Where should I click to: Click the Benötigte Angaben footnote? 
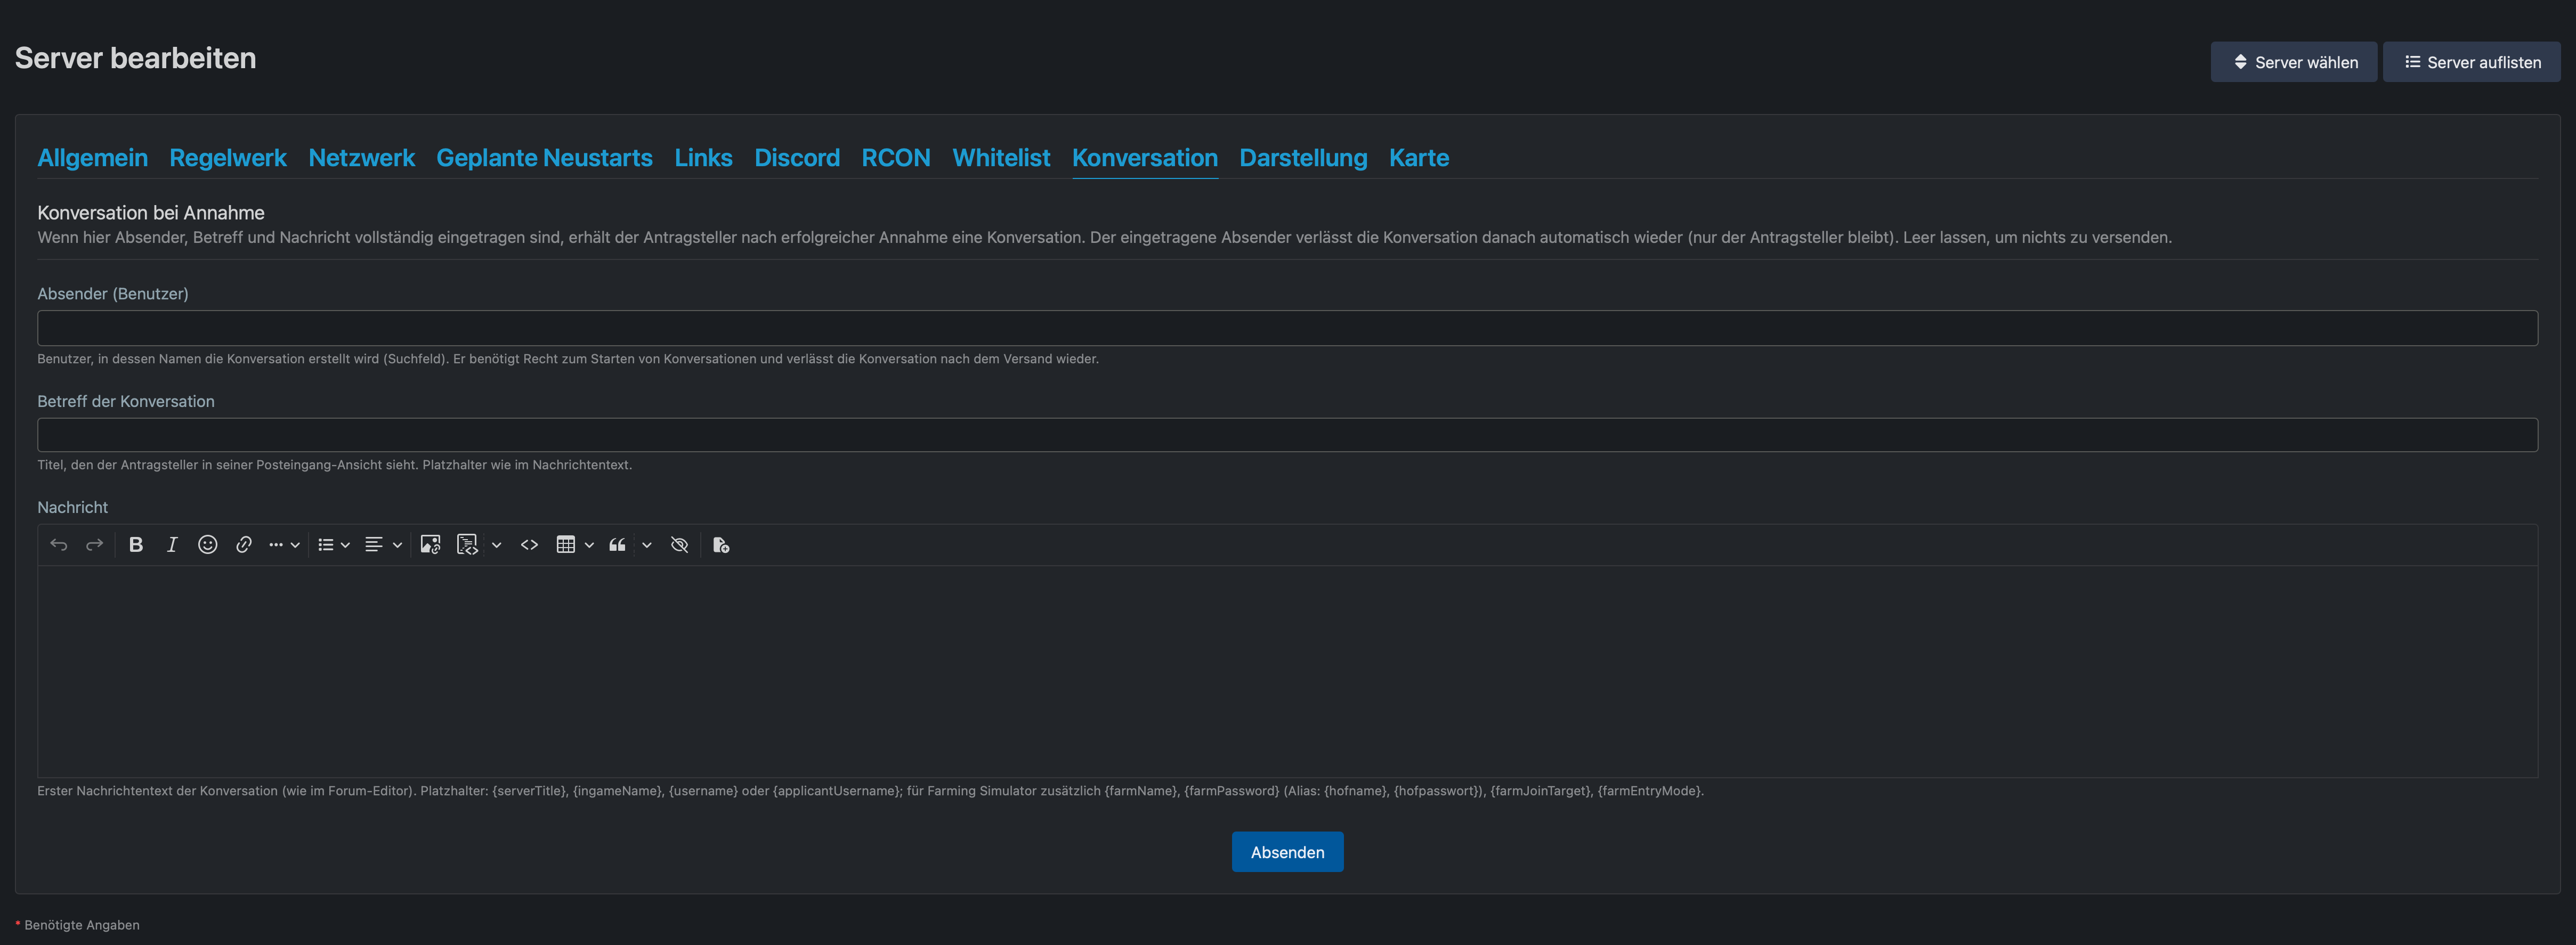(82, 925)
